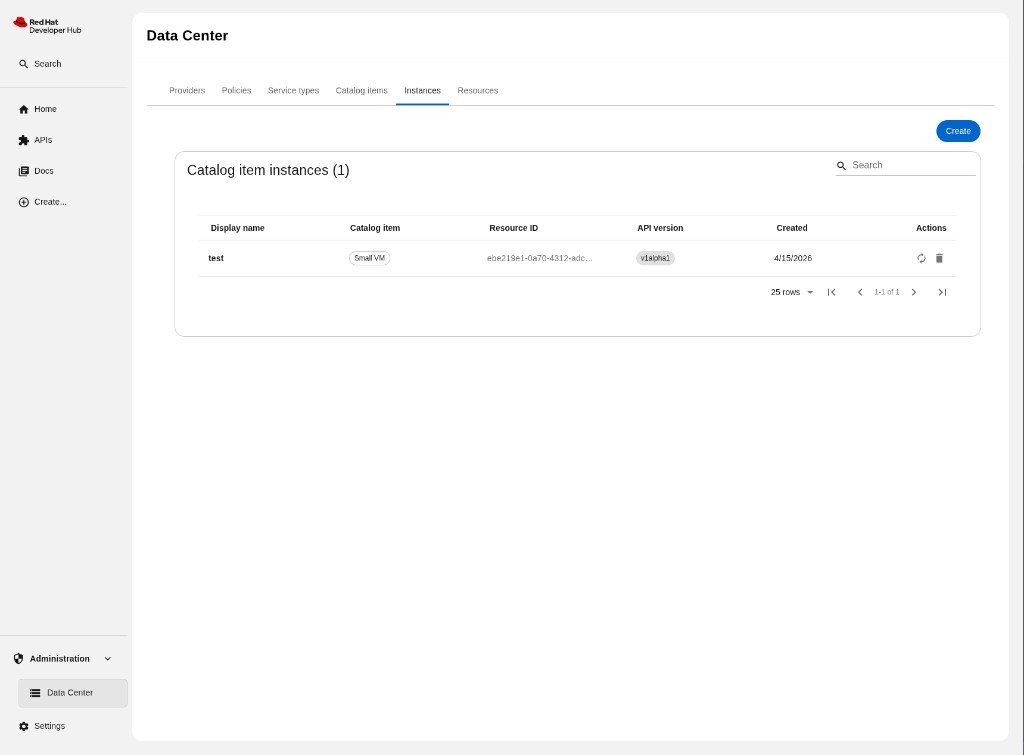Screen dimensions: 1024x755
Task: Go to previous page of table
Action: coord(860,293)
